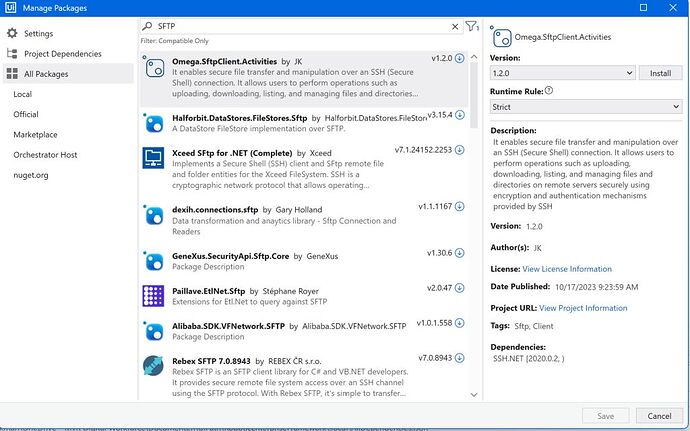
Task: Click the Install button
Action: pos(660,73)
